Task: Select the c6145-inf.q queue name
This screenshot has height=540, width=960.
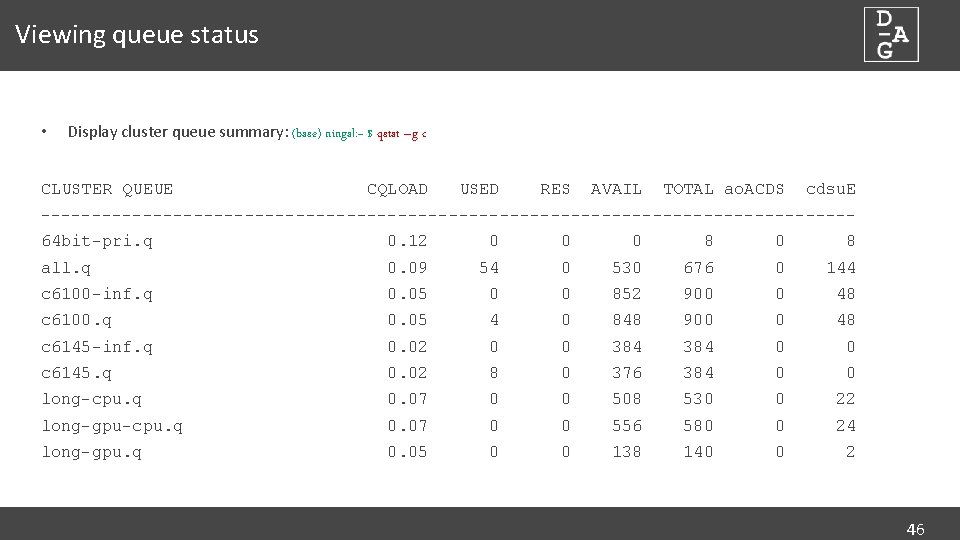Action: click(x=97, y=347)
